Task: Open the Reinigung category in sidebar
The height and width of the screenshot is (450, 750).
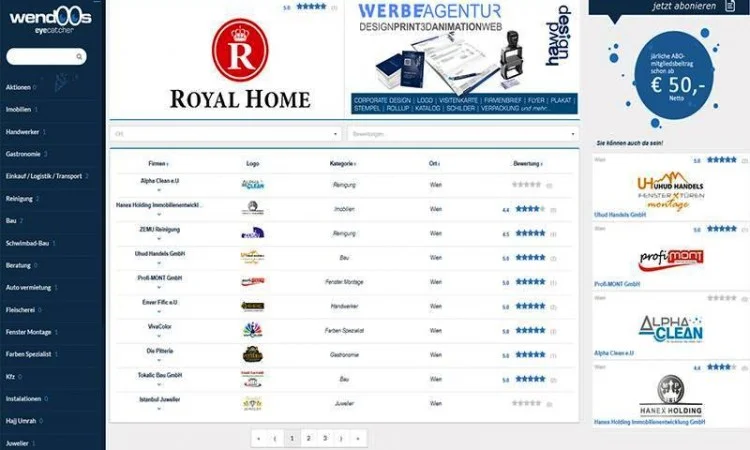Action: coord(19,198)
